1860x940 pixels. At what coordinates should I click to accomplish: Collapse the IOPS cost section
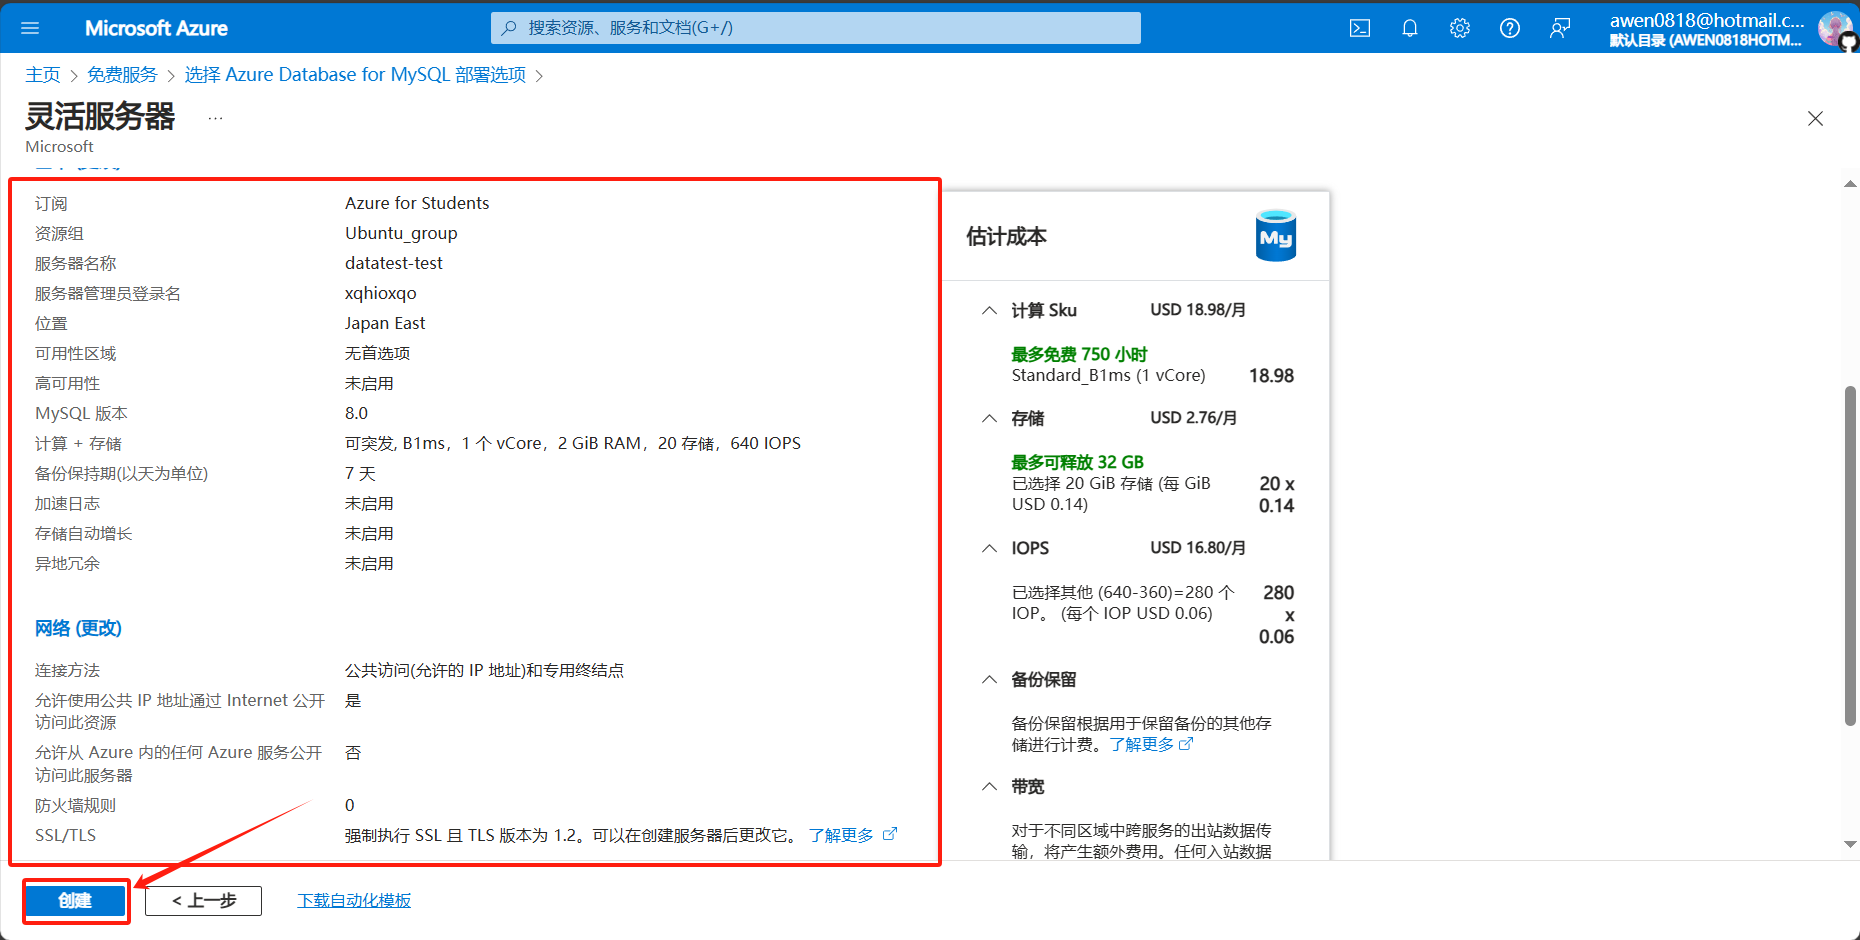tap(990, 548)
